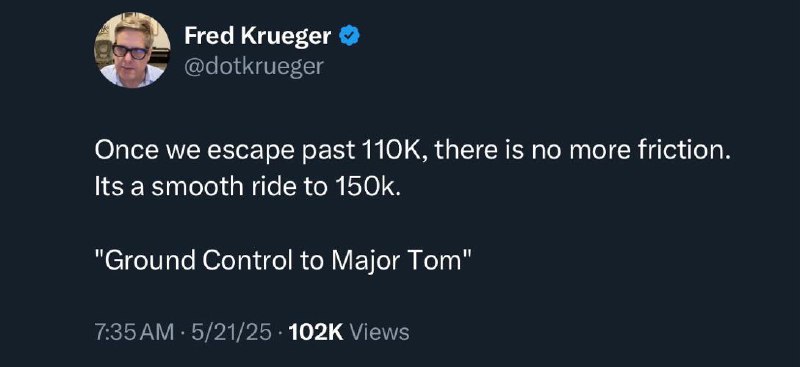
Task: Click the 150k figure in the tweet
Action: click(x=364, y=188)
